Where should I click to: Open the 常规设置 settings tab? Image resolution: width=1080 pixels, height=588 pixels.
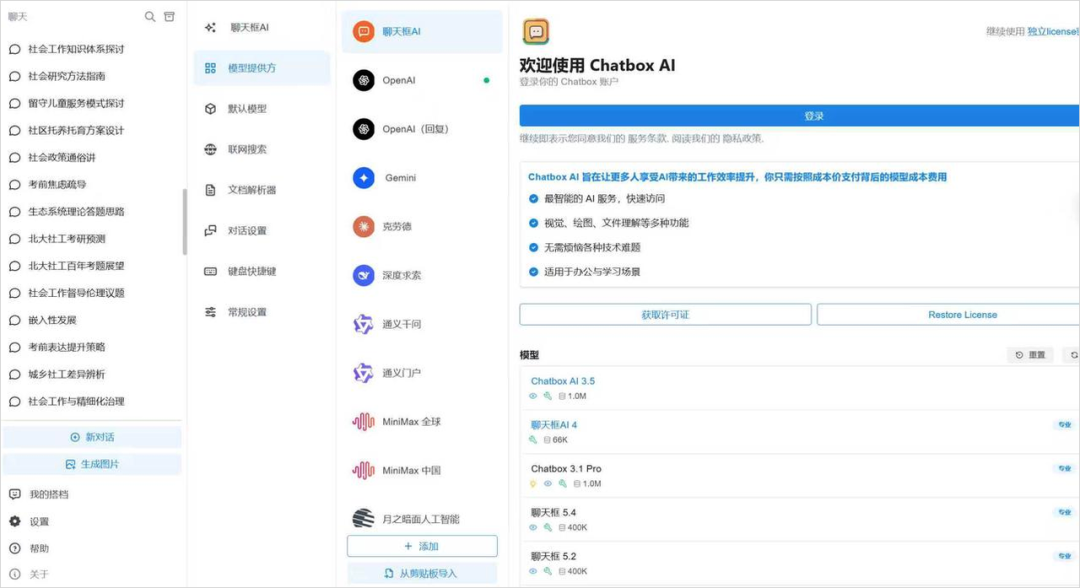click(x=262, y=312)
